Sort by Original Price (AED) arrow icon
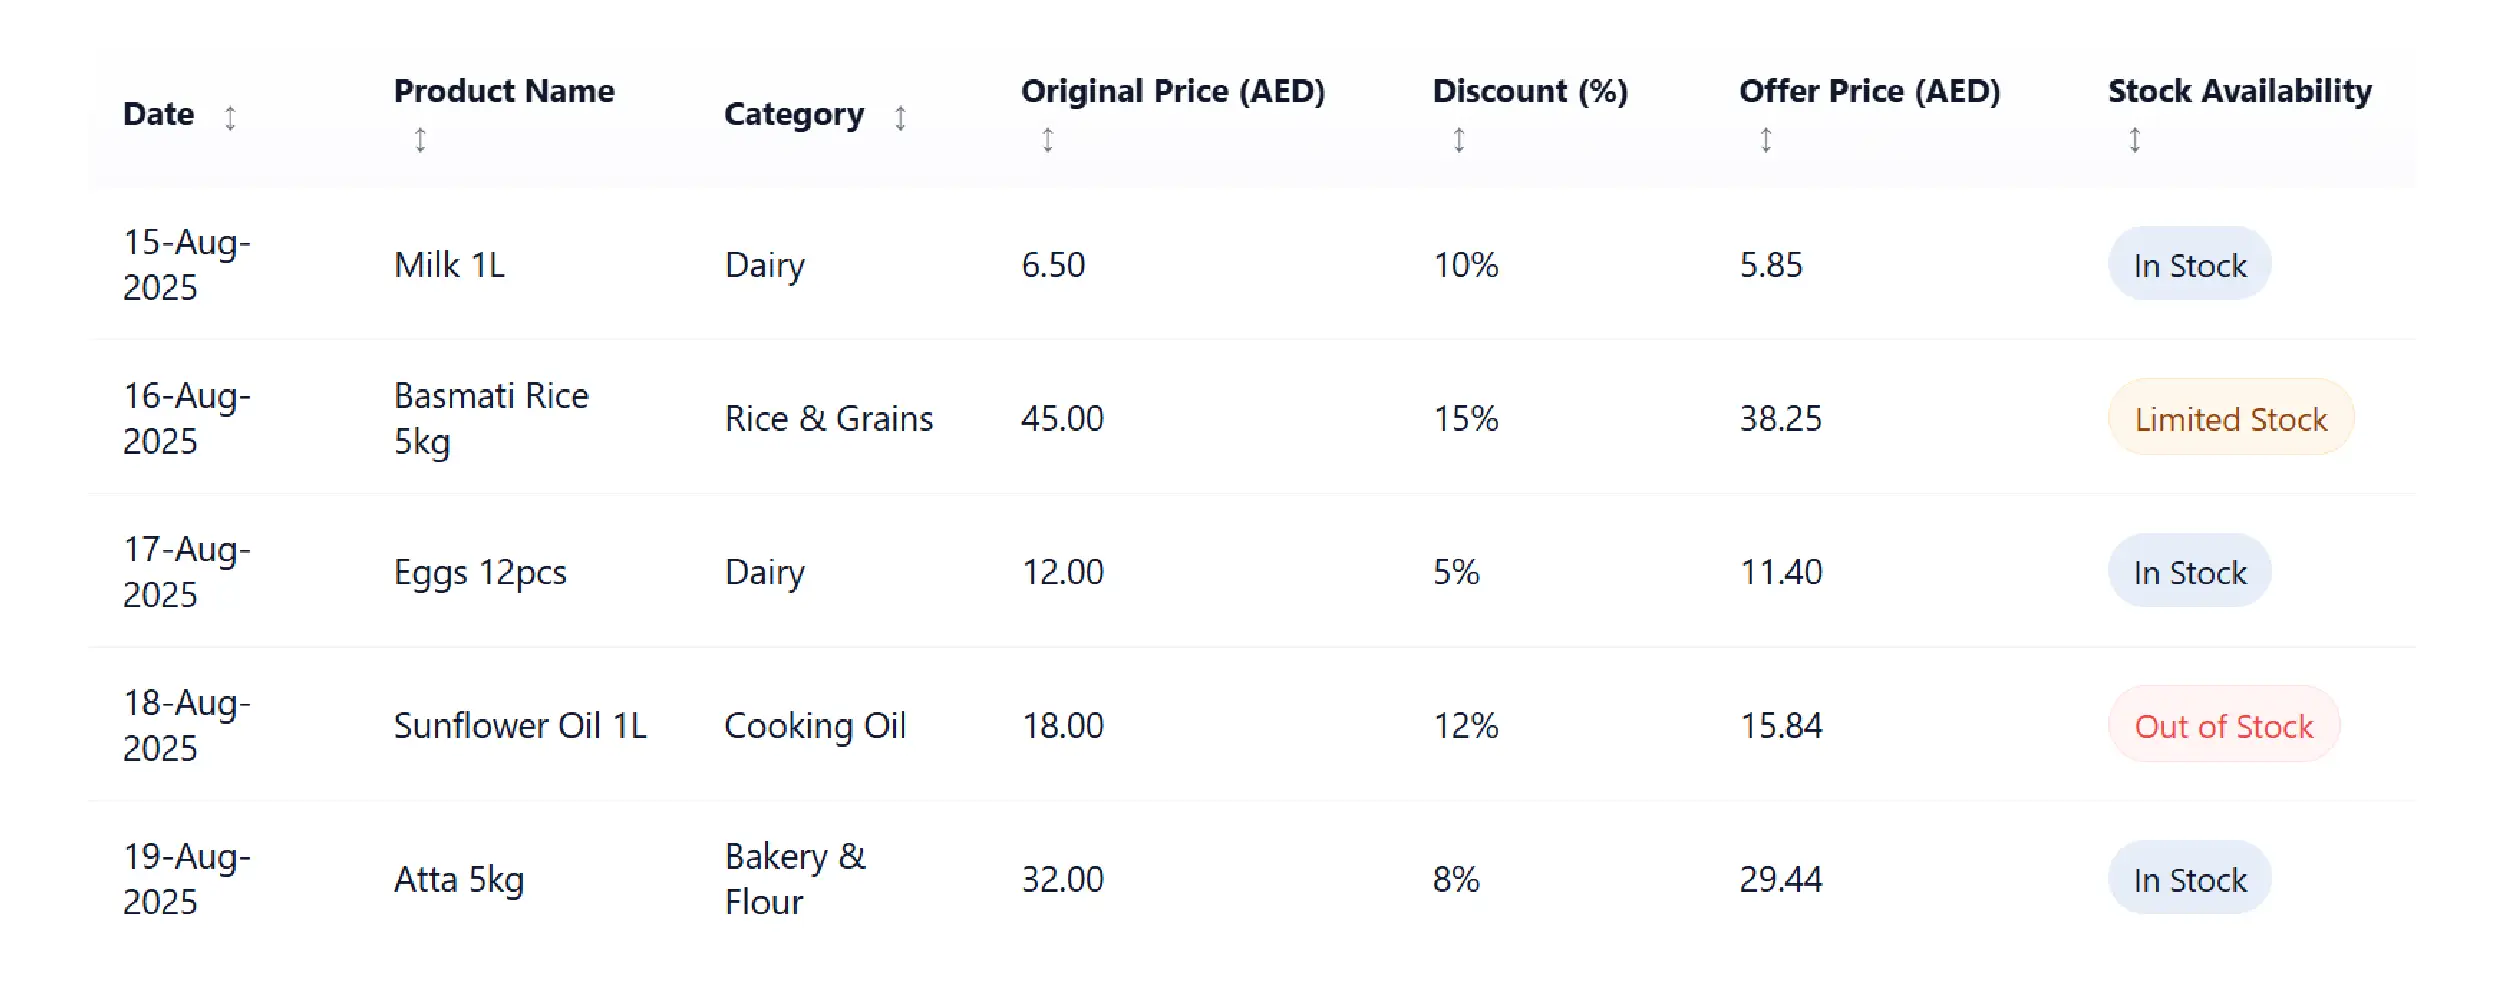The height and width of the screenshot is (1001, 2506). pos(1047,140)
